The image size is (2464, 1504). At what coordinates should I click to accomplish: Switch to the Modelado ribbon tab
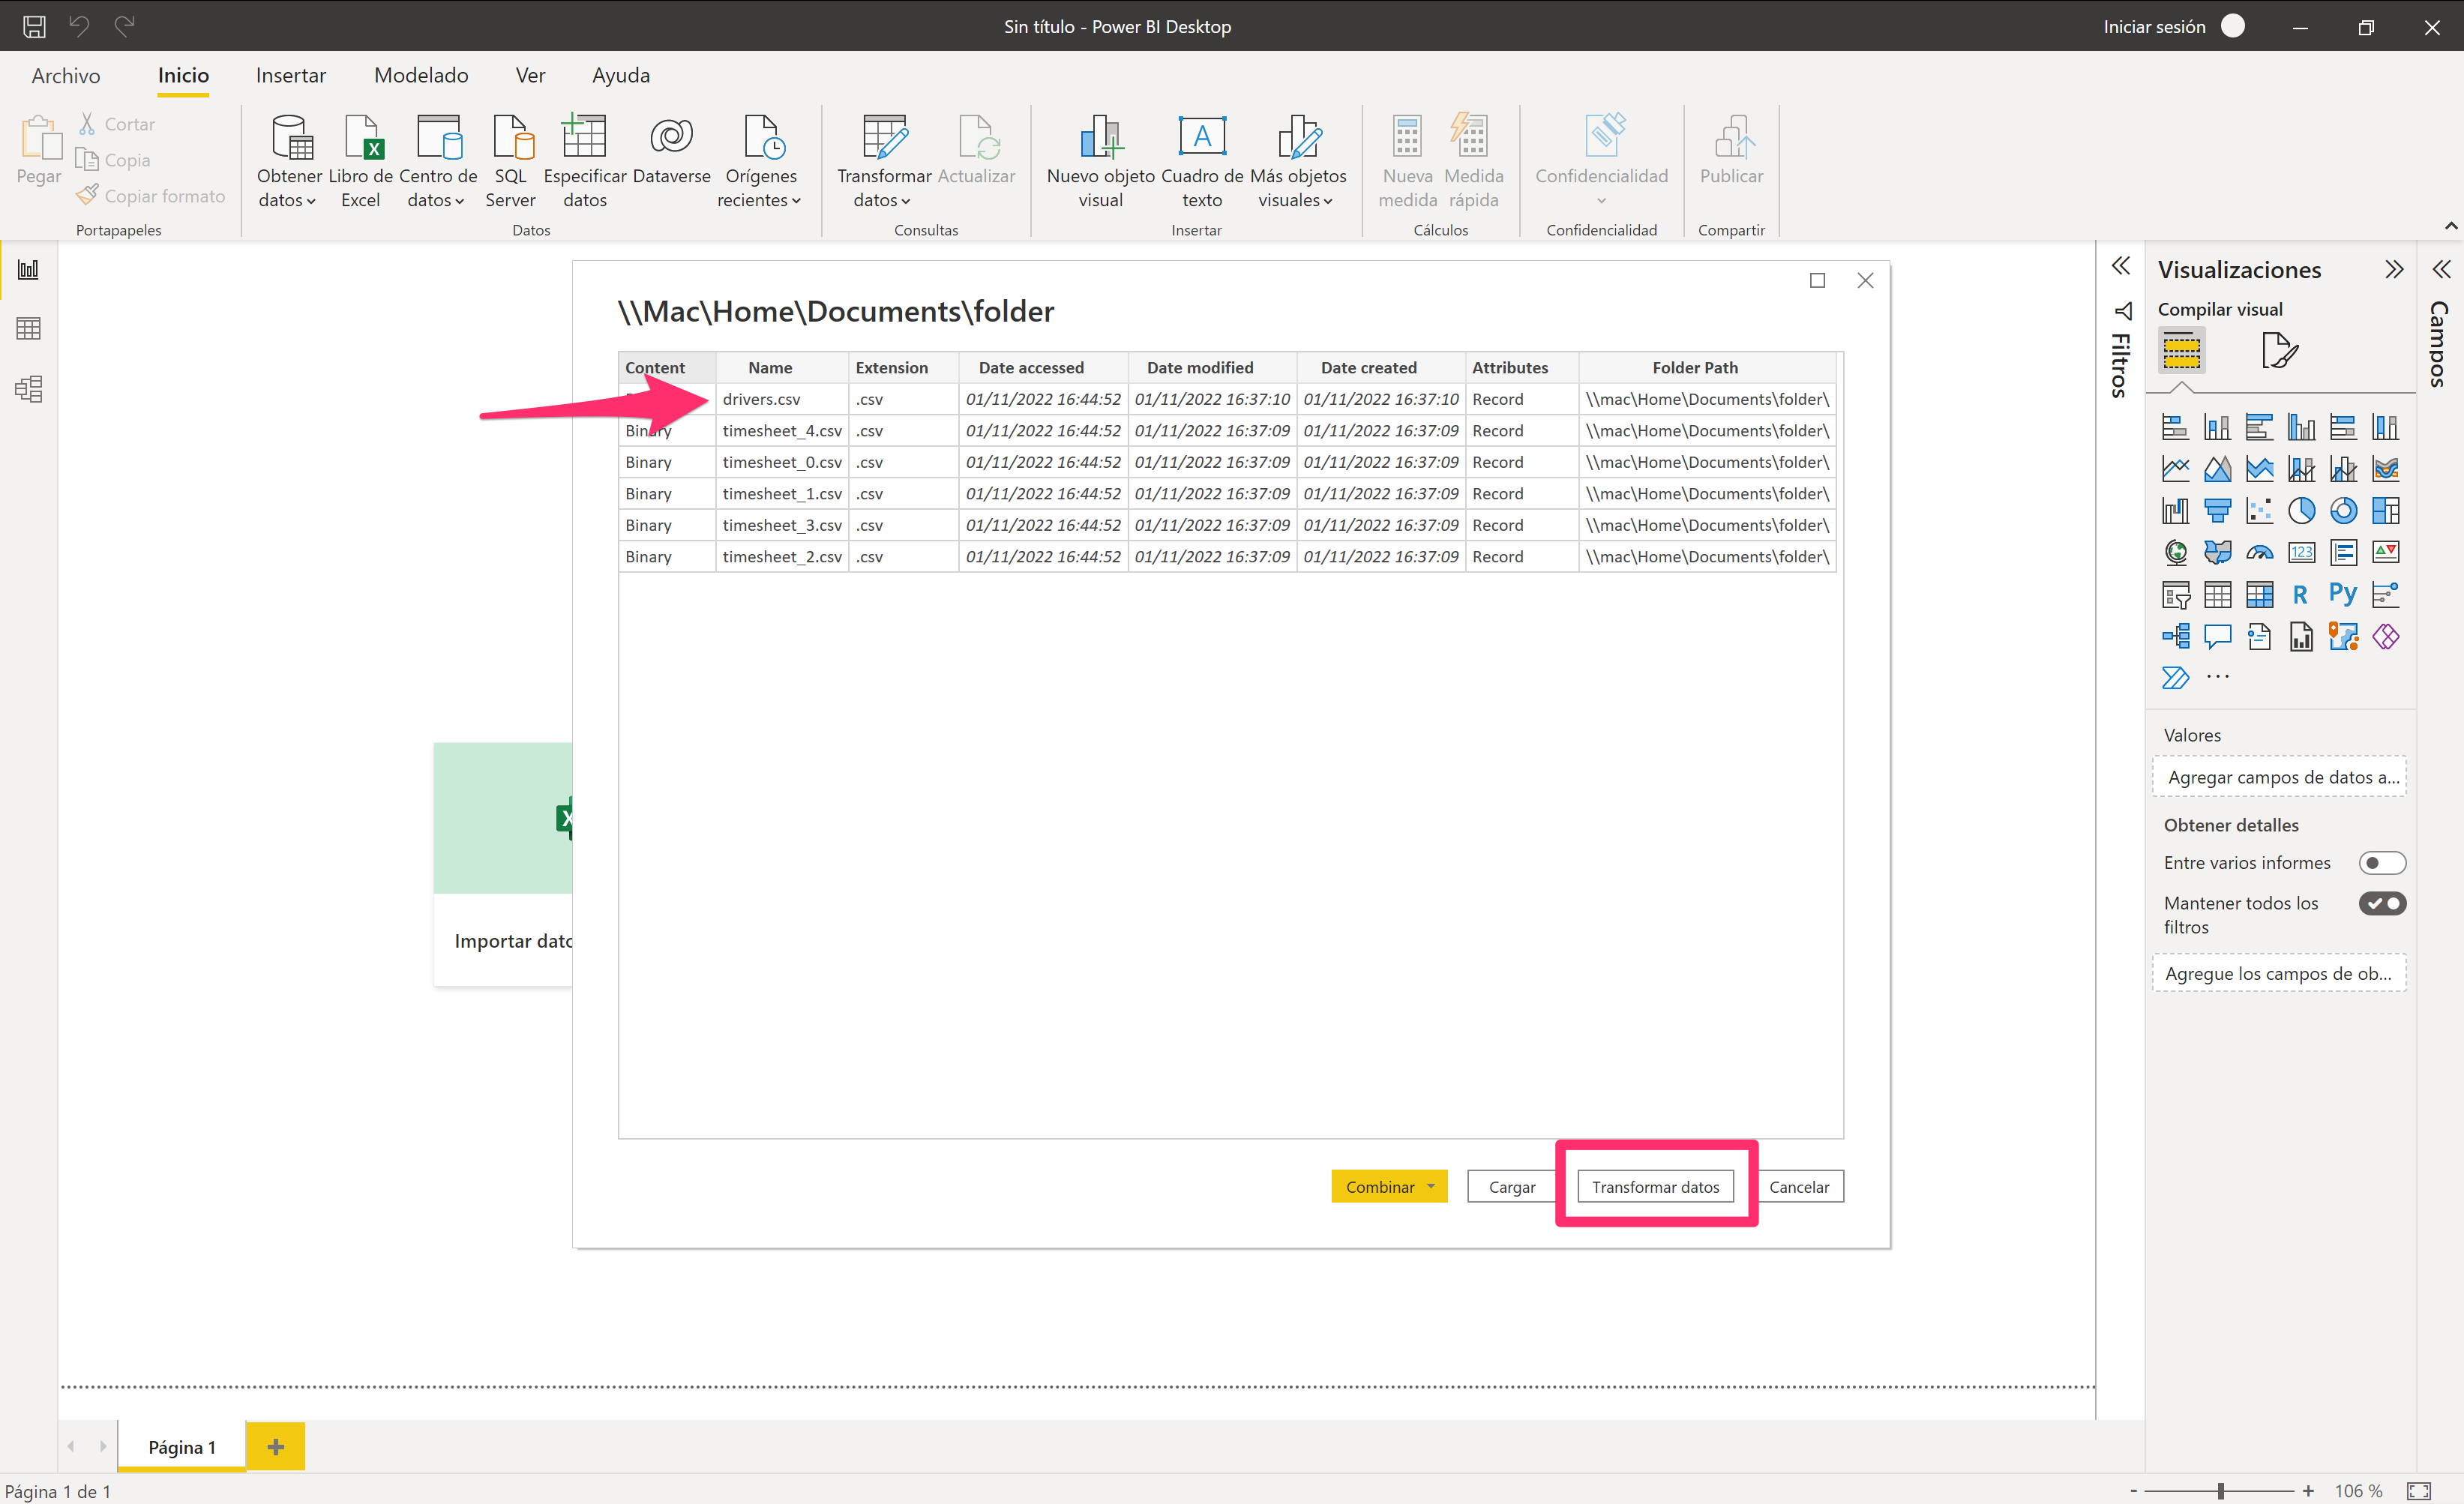(421, 75)
